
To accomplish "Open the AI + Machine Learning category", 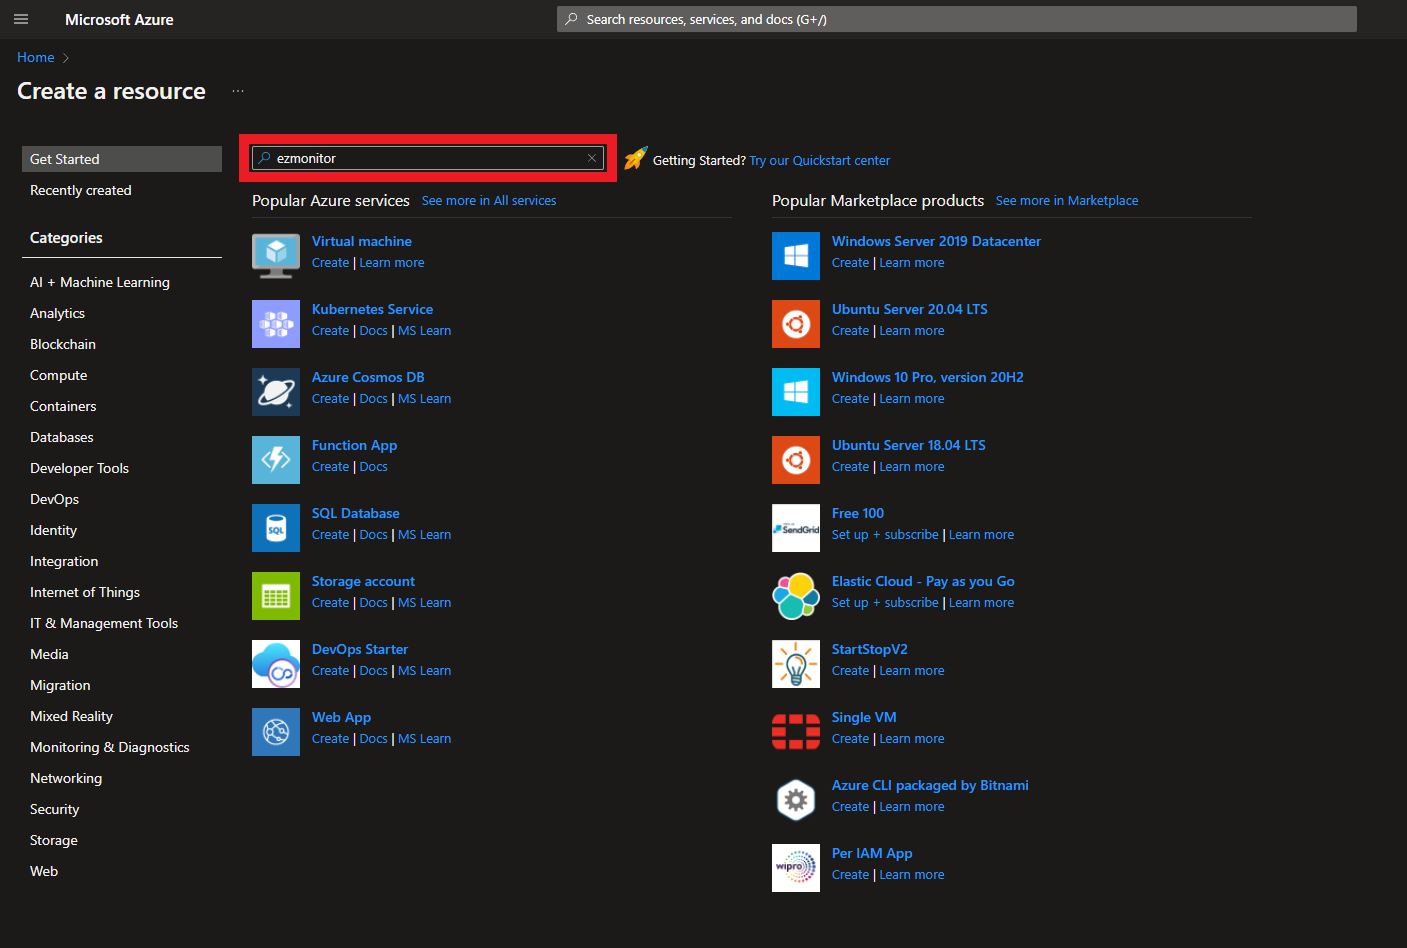I will tap(100, 282).
